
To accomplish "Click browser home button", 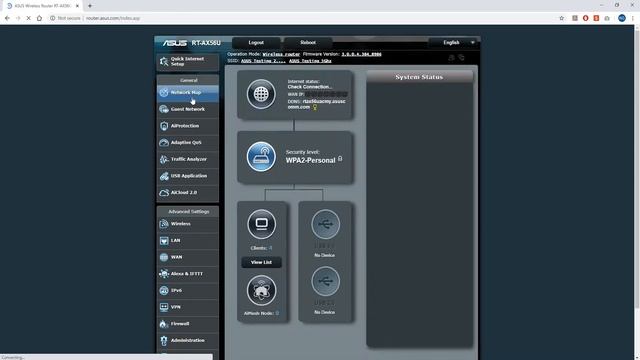I will (39, 18).
